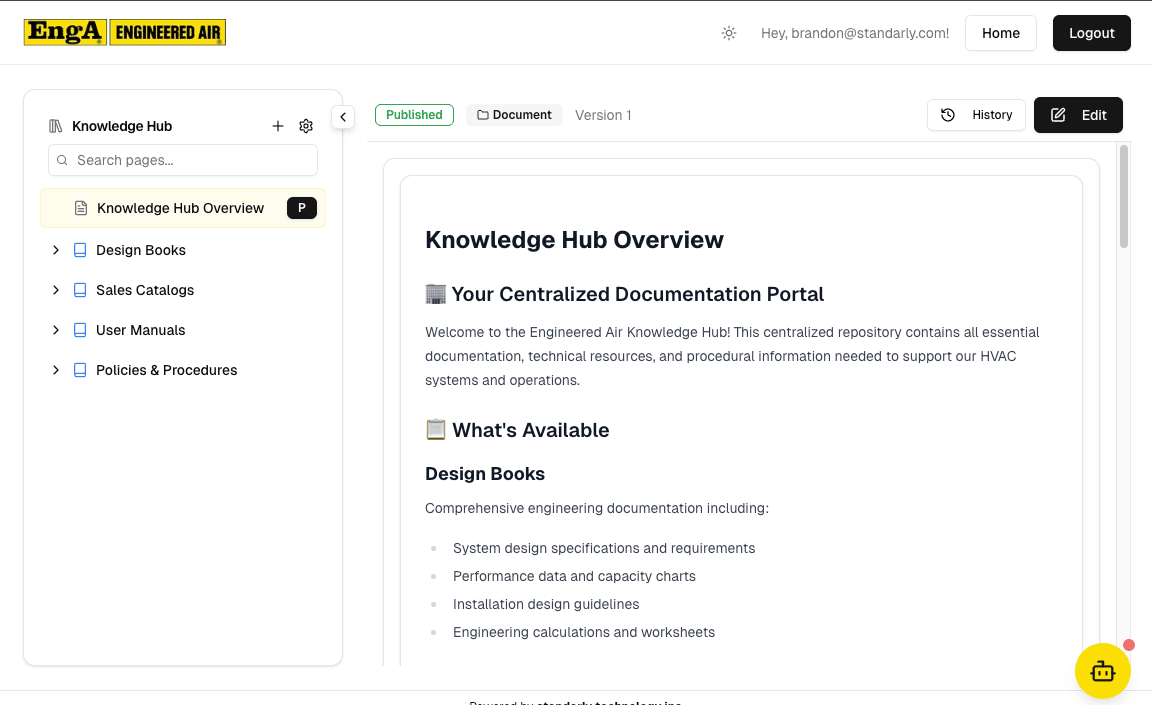Collapse the sidebar with the left chevron
1152x705 pixels.
point(343,117)
